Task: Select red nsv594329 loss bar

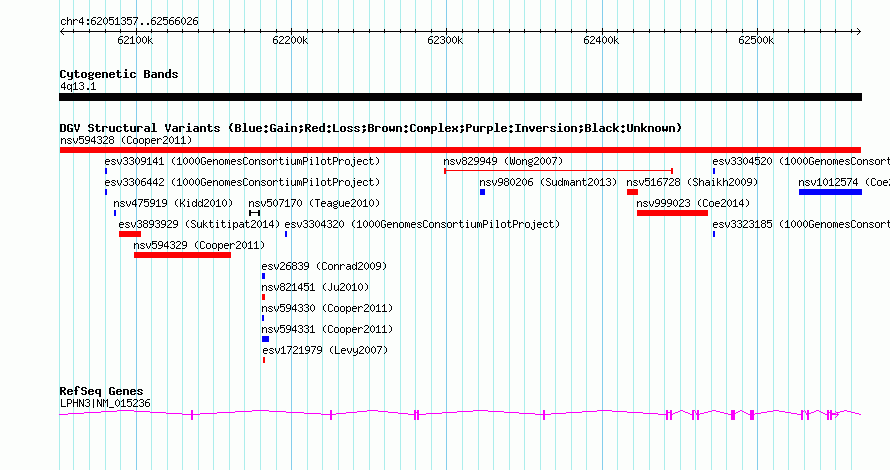Action: (x=182, y=255)
